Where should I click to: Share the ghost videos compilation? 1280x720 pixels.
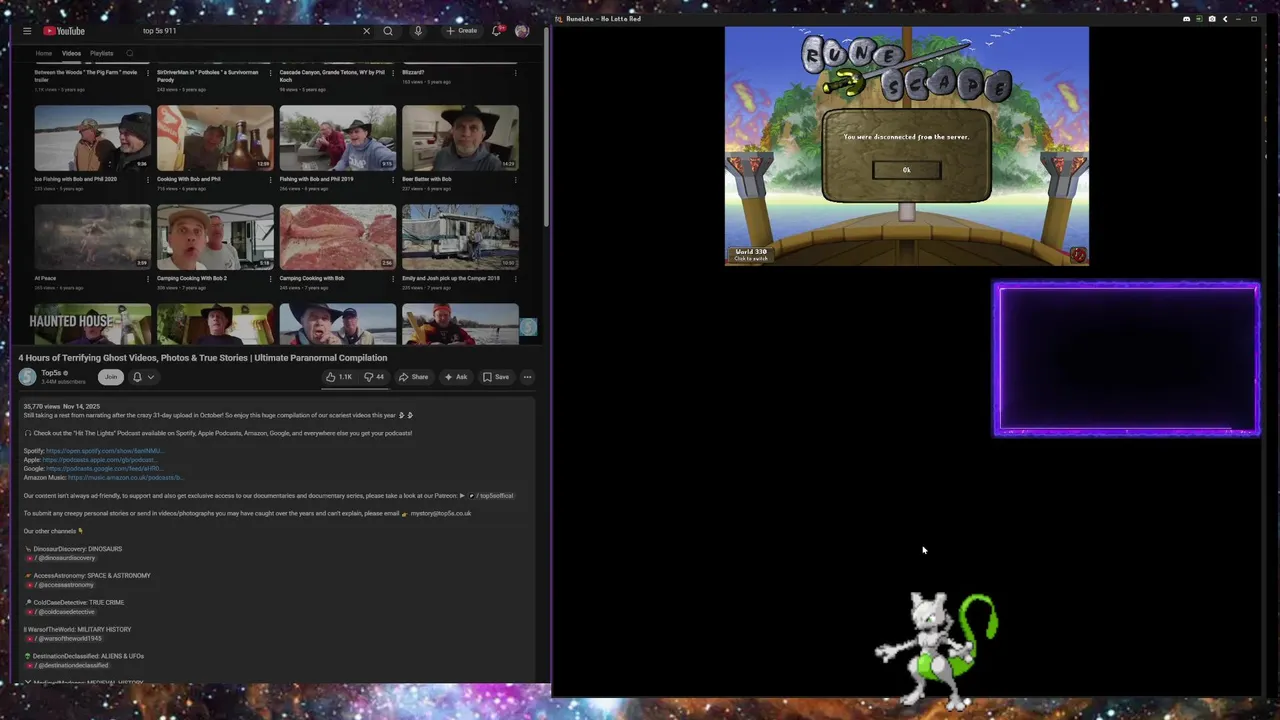[x=414, y=377]
